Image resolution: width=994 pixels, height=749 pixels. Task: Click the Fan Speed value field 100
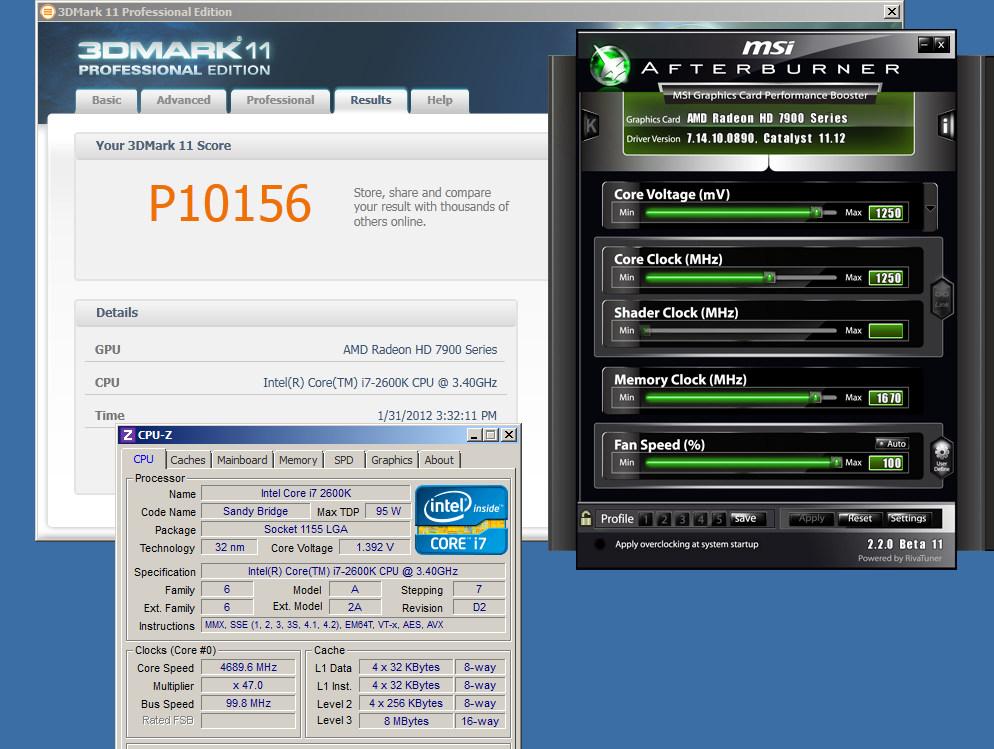coord(888,463)
